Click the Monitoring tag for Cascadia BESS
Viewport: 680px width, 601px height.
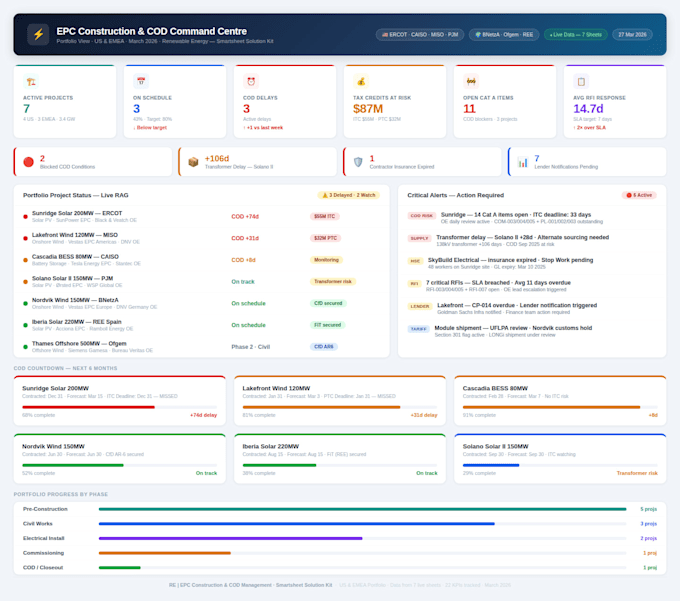[x=326, y=260]
